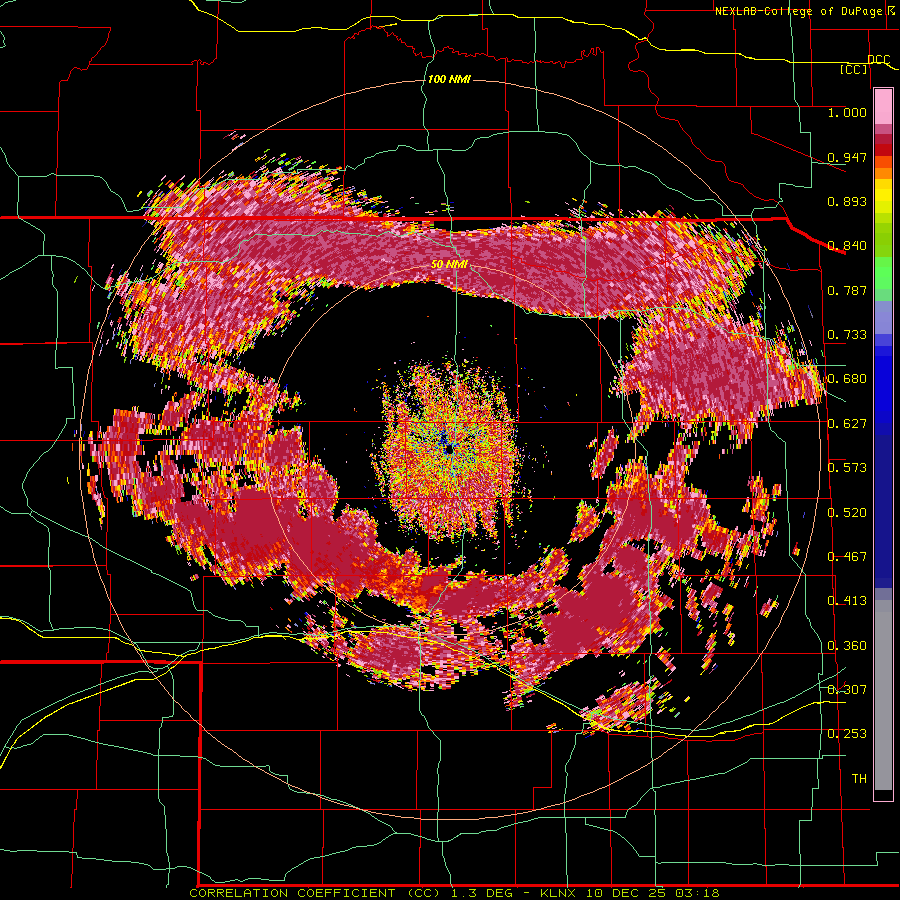The width and height of the screenshot is (900, 900).
Task: Click the TH threshold label in legend
Action: [x=859, y=779]
